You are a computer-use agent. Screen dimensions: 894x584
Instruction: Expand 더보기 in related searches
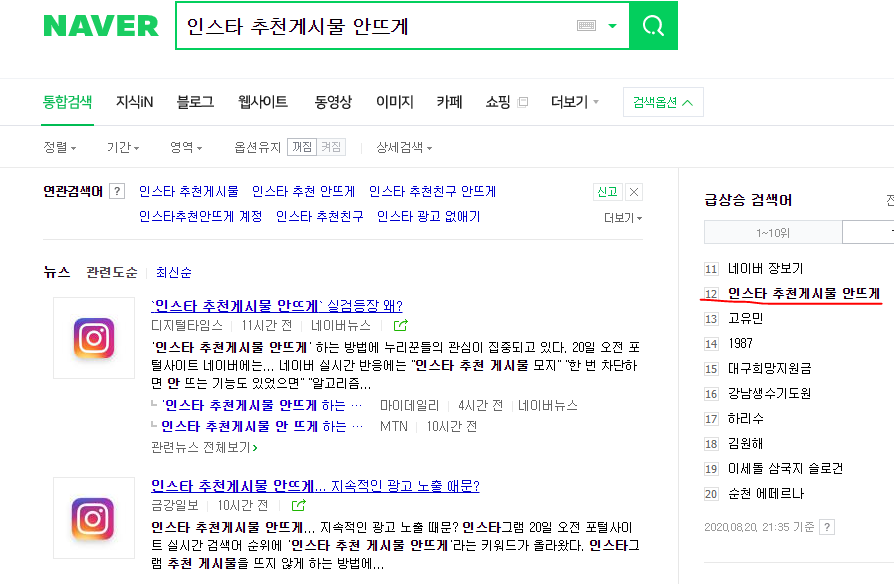623,218
